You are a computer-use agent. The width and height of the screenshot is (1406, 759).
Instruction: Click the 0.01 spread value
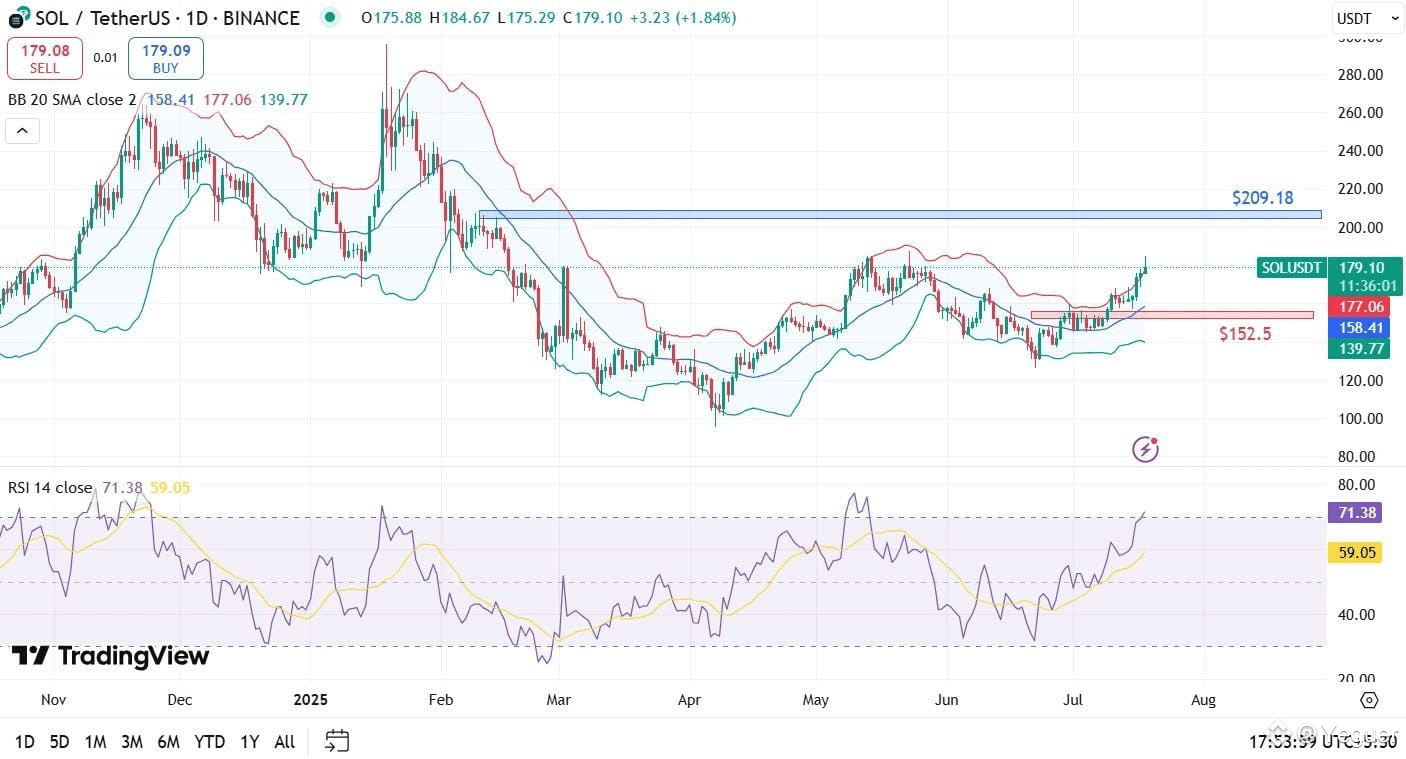point(106,58)
